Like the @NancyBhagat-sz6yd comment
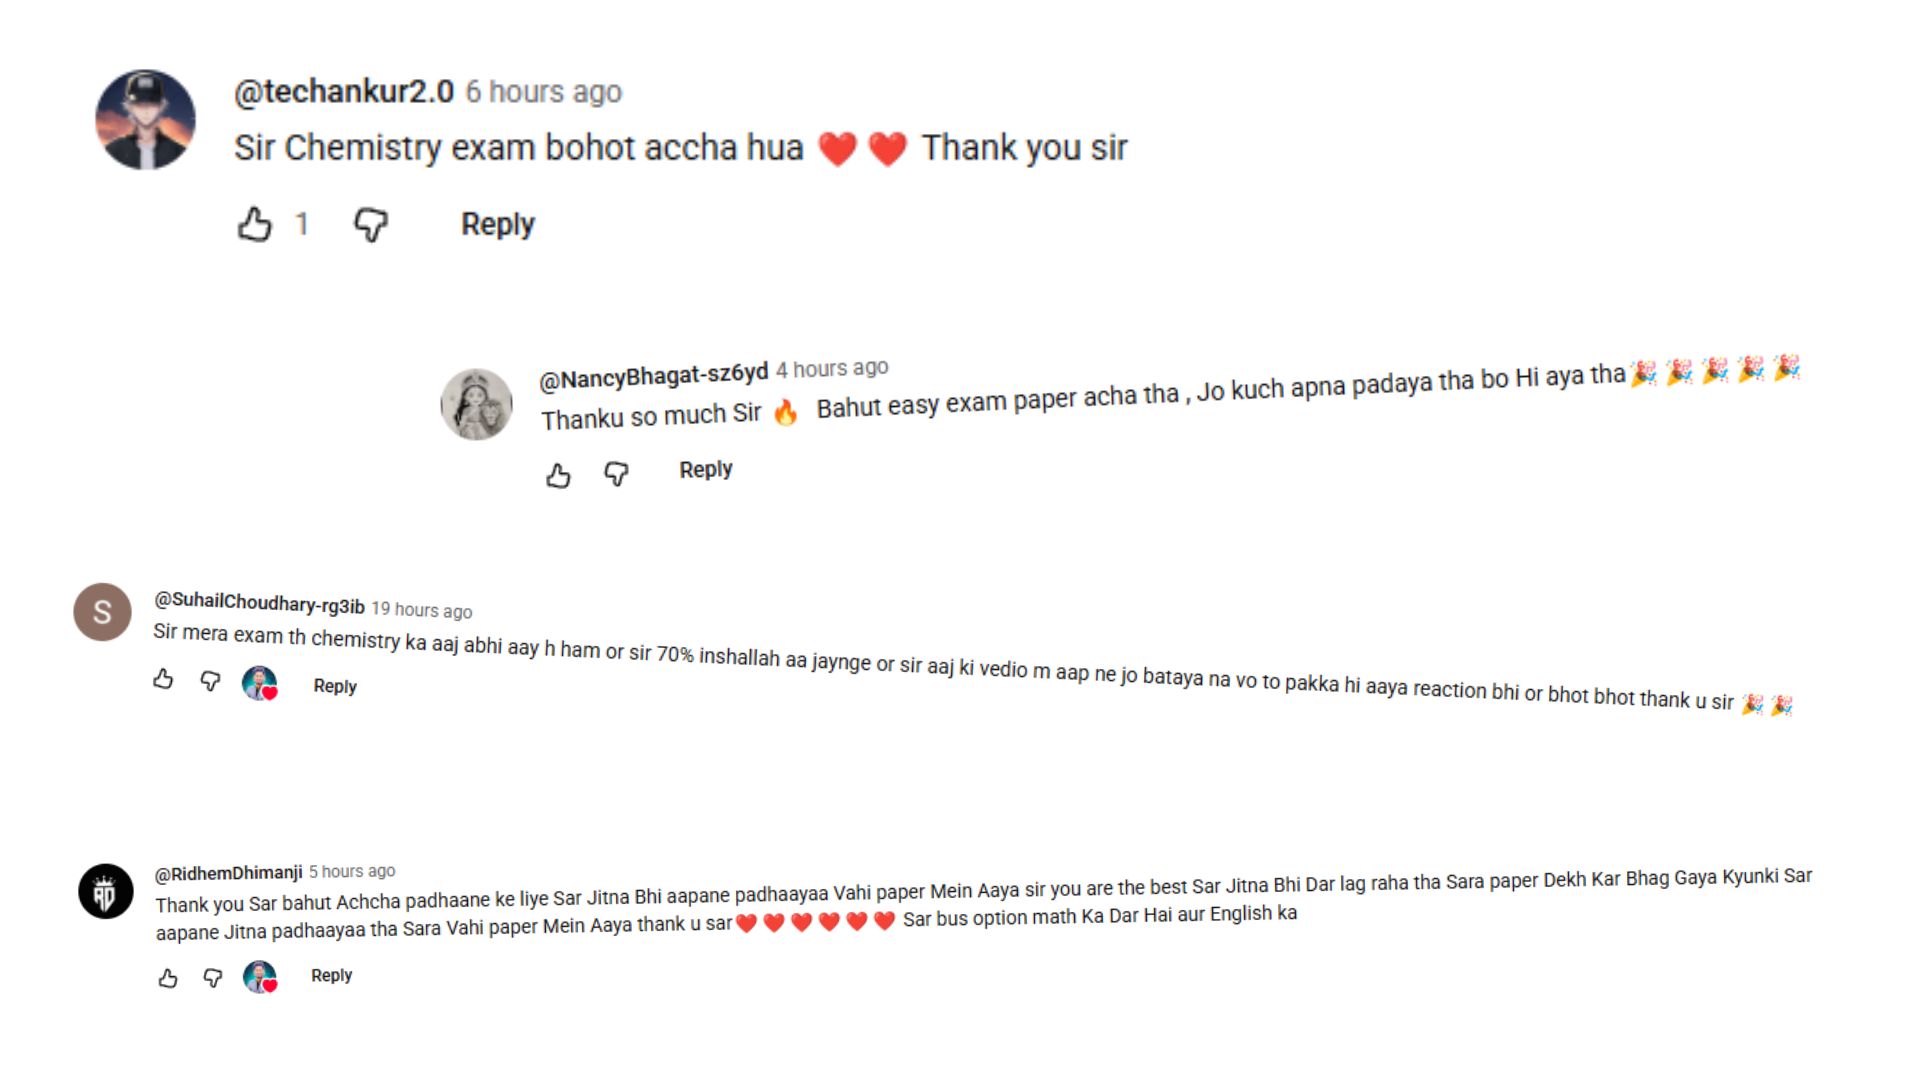Screen dimensions: 1920x1080 pyautogui.click(x=558, y=475)
